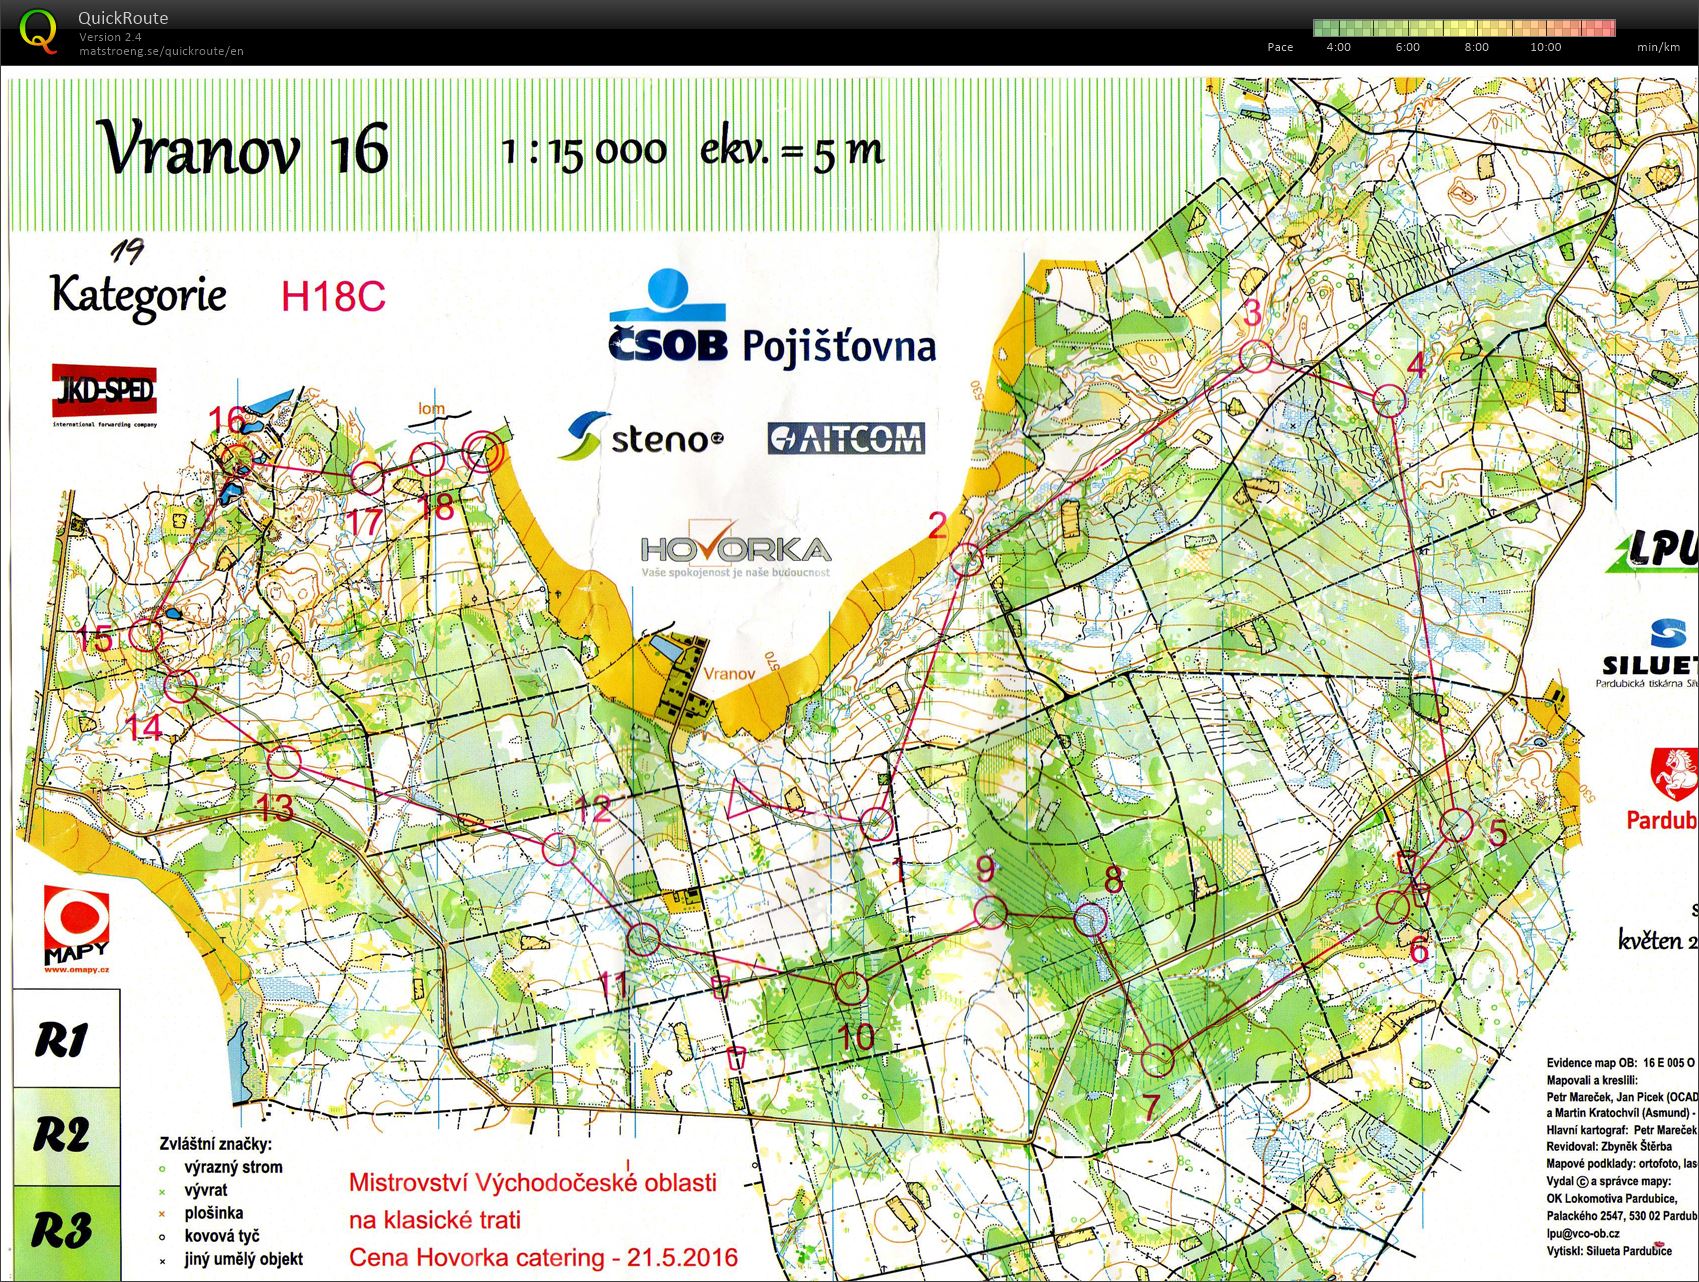
Task: Click the 'Vranov' village label
Action: tap(729, 673)
